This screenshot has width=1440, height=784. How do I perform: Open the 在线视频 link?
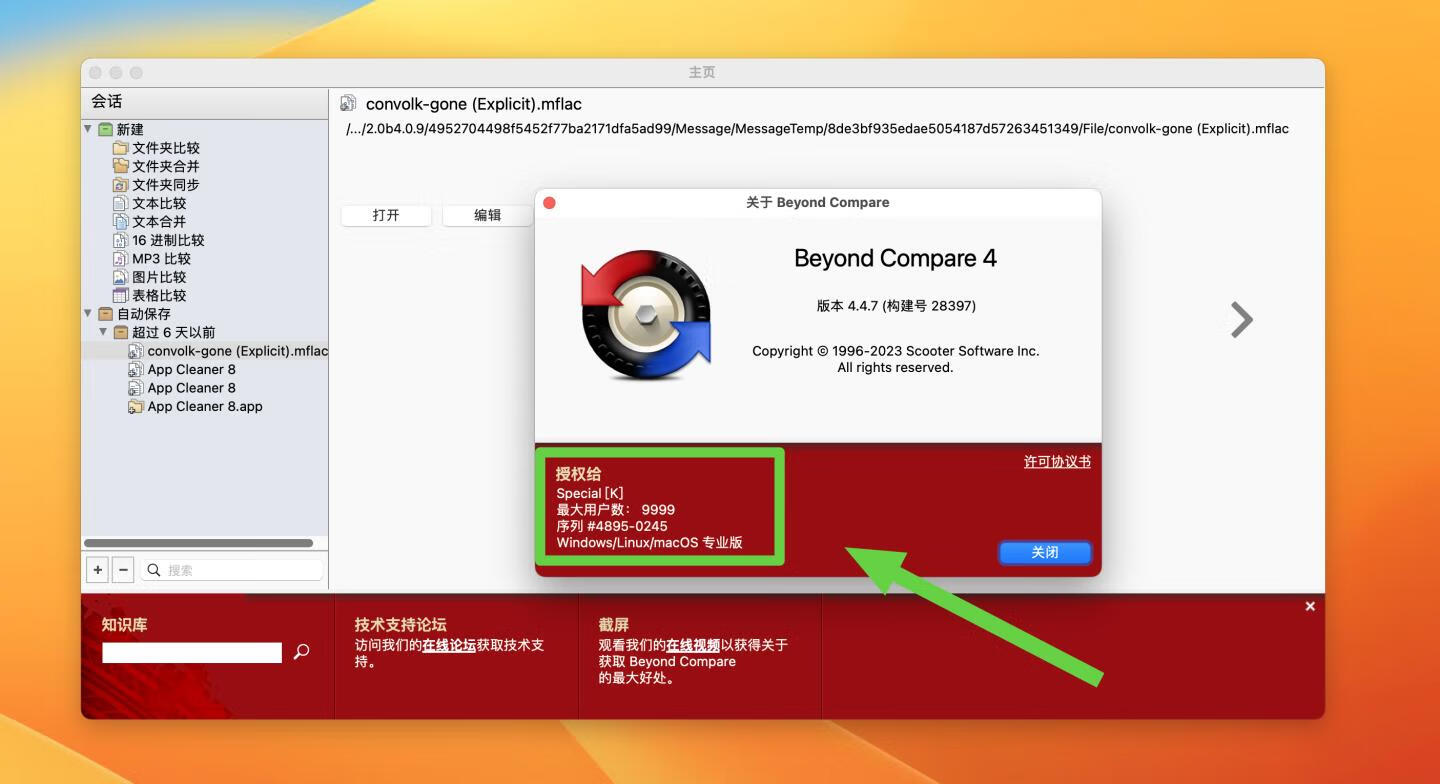coord(693,645)
